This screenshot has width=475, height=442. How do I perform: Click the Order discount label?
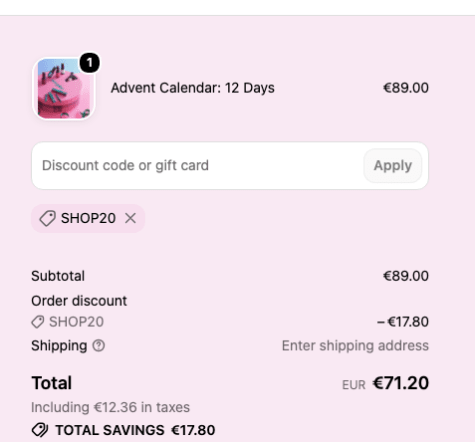pos(79,301)
